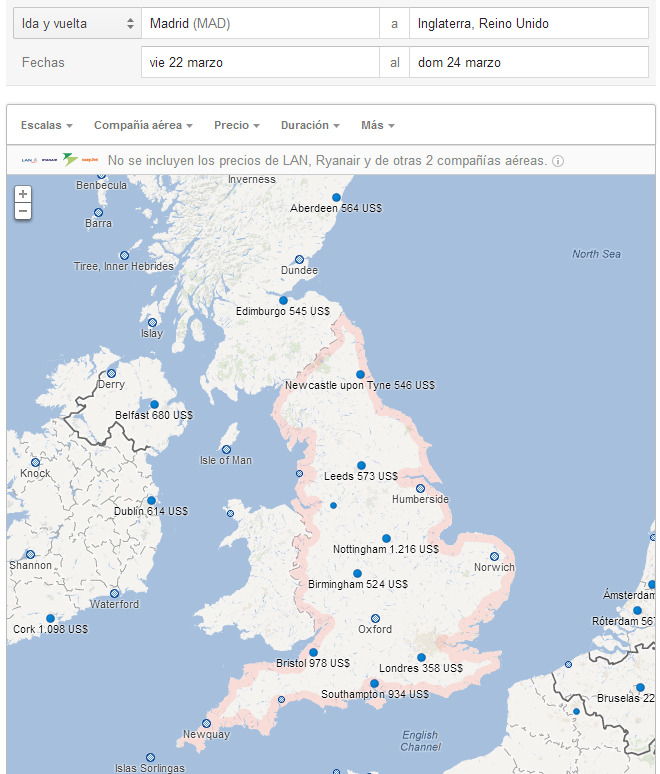660x774 pixels.
Task: Open the Compañía aérea filter
Action: (x=143, y=126)
